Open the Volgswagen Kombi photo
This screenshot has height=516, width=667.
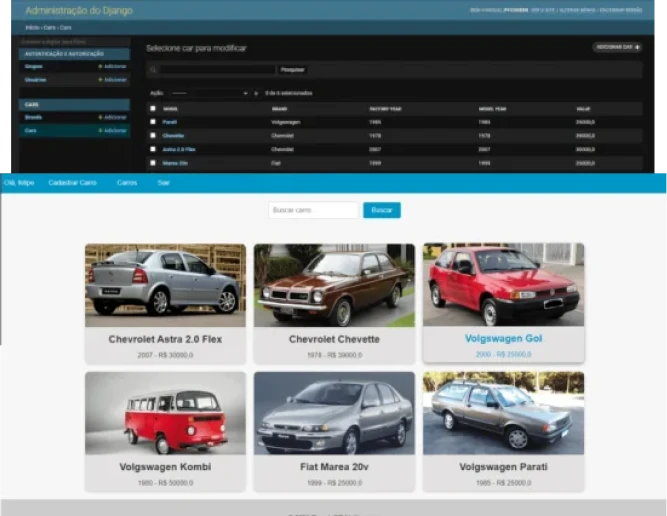pyautogui.click(x=165, y=413)
